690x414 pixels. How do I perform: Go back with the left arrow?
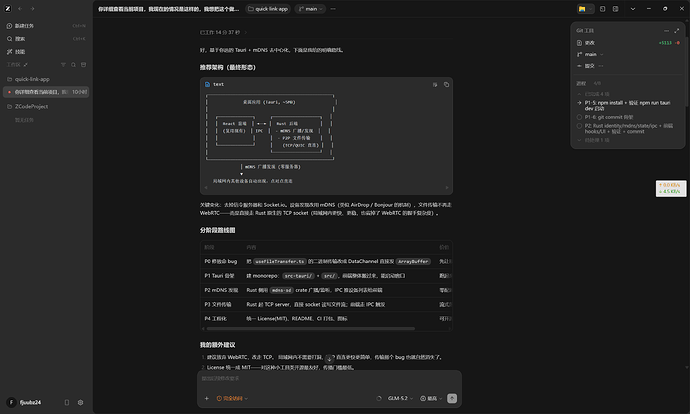tap(20, 8)
